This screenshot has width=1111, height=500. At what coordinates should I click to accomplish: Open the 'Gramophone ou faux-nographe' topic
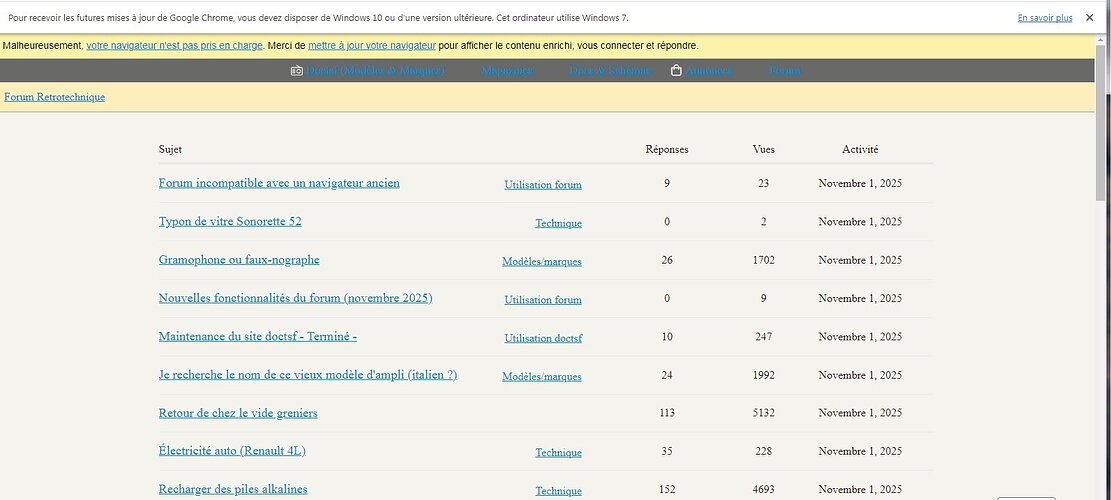pyautogui.click(x=239, y=260)
